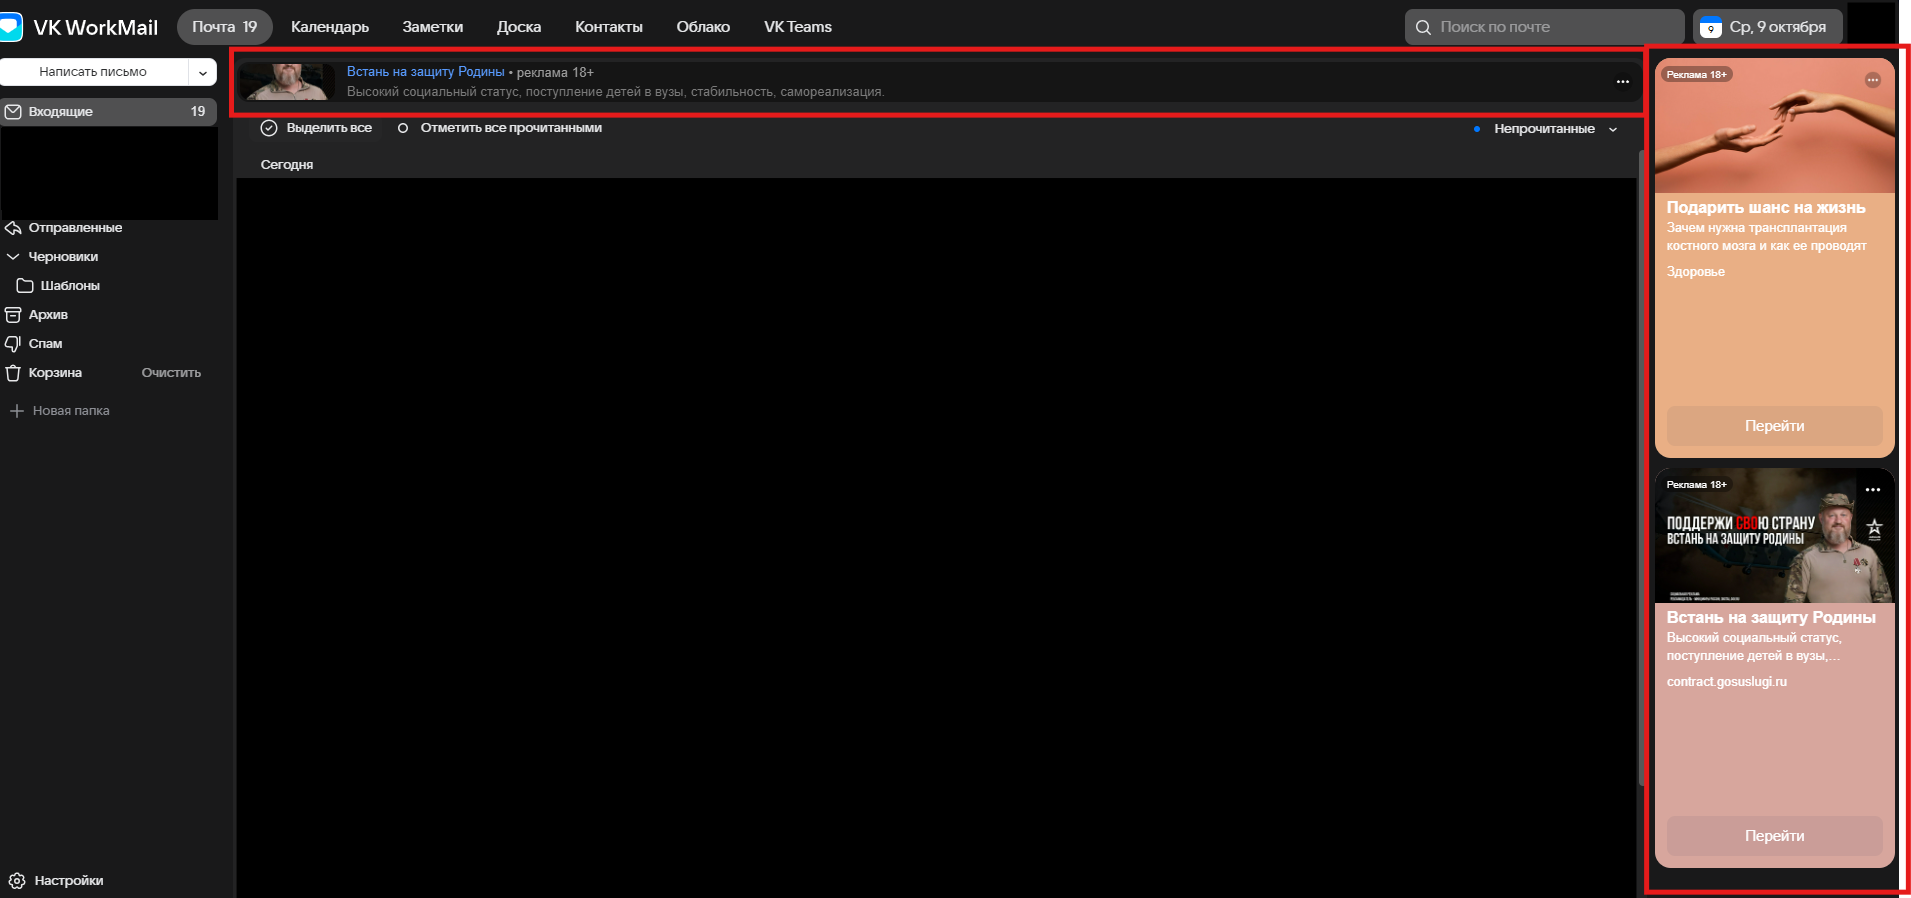Click the Подарить шанс на жизнь title
Screen dimensions: 1911x898
[x=1766, y=208]
